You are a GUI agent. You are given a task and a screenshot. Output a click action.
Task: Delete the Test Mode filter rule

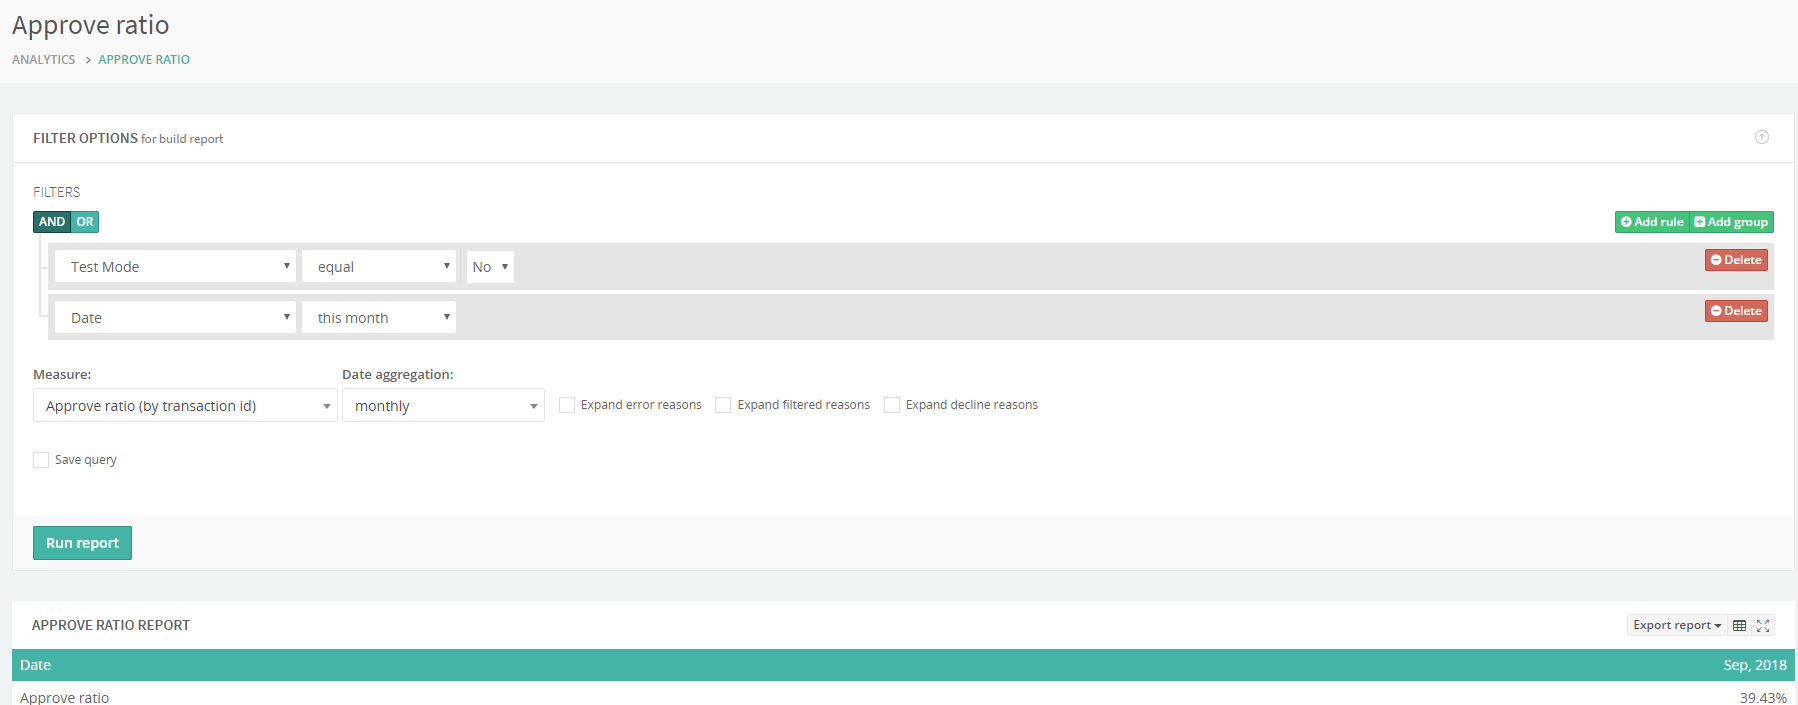pos(1736,260)
